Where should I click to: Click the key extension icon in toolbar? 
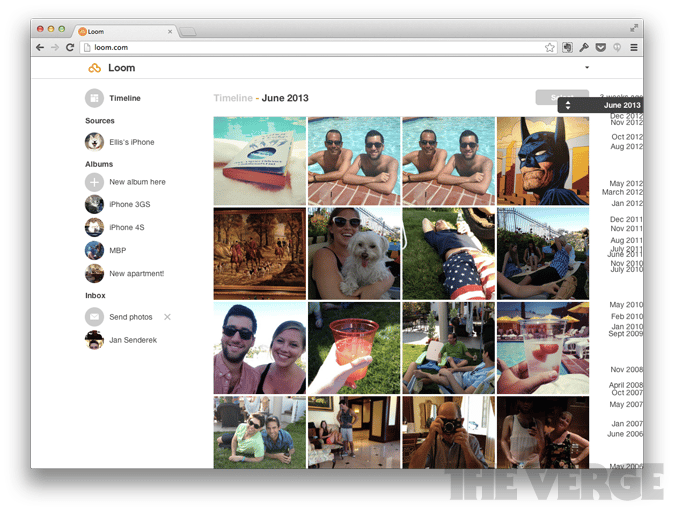click(x=583, y=47)
